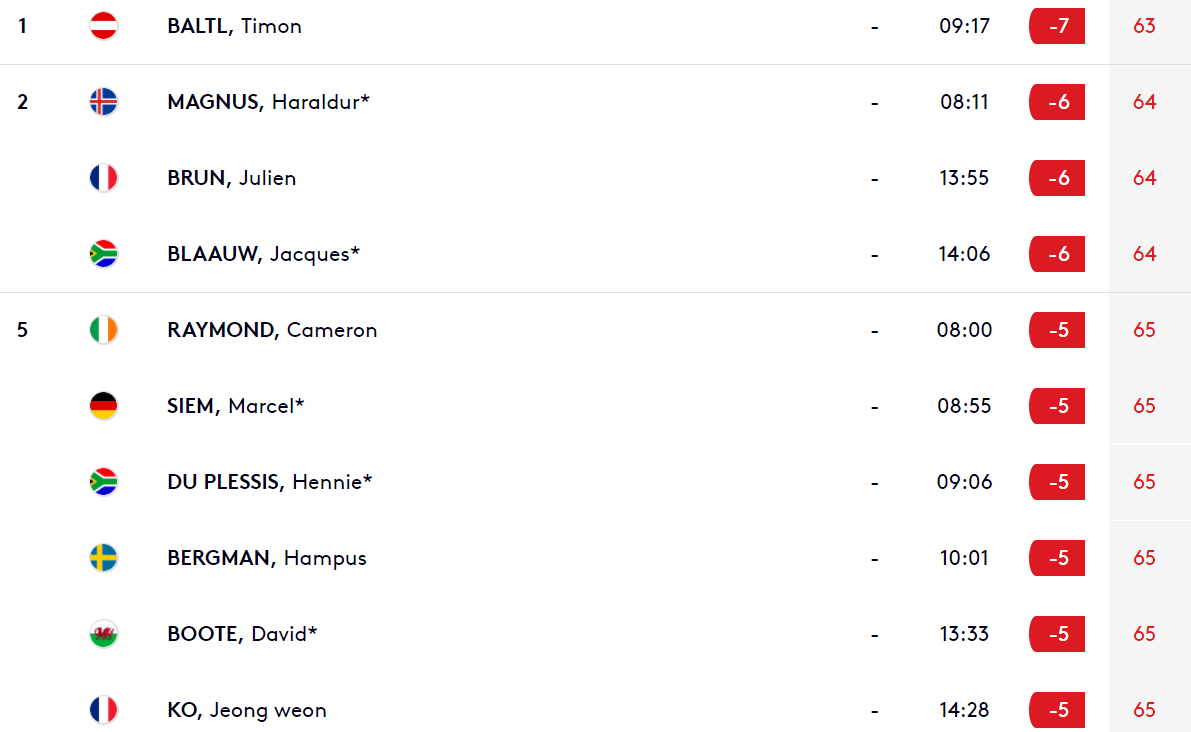This screenshot has width=1191, height=732.
Task: Open player MAGNUS, Haraldur profile
Action: [268, 103]
